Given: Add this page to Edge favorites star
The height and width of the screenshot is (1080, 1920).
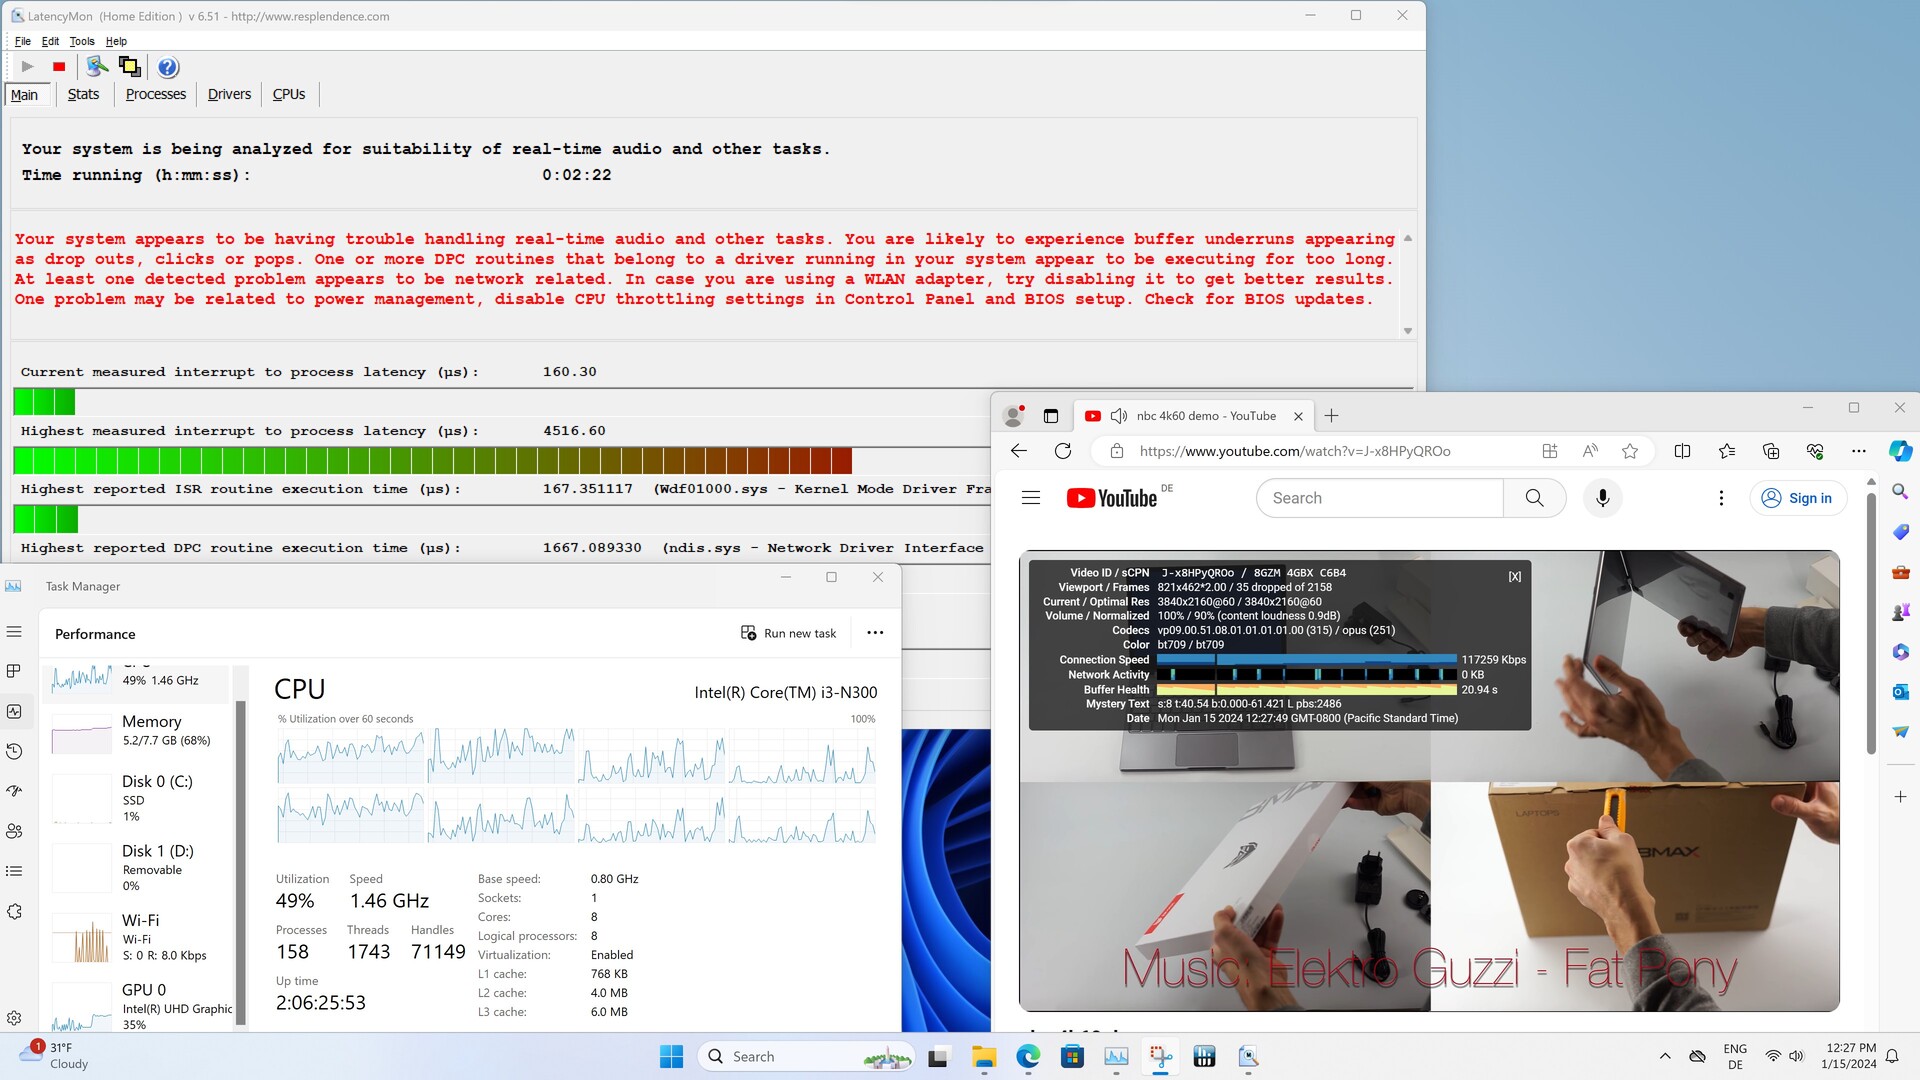Looking at the screenshot, I should pyautogui.click(x=1630, y=451).
